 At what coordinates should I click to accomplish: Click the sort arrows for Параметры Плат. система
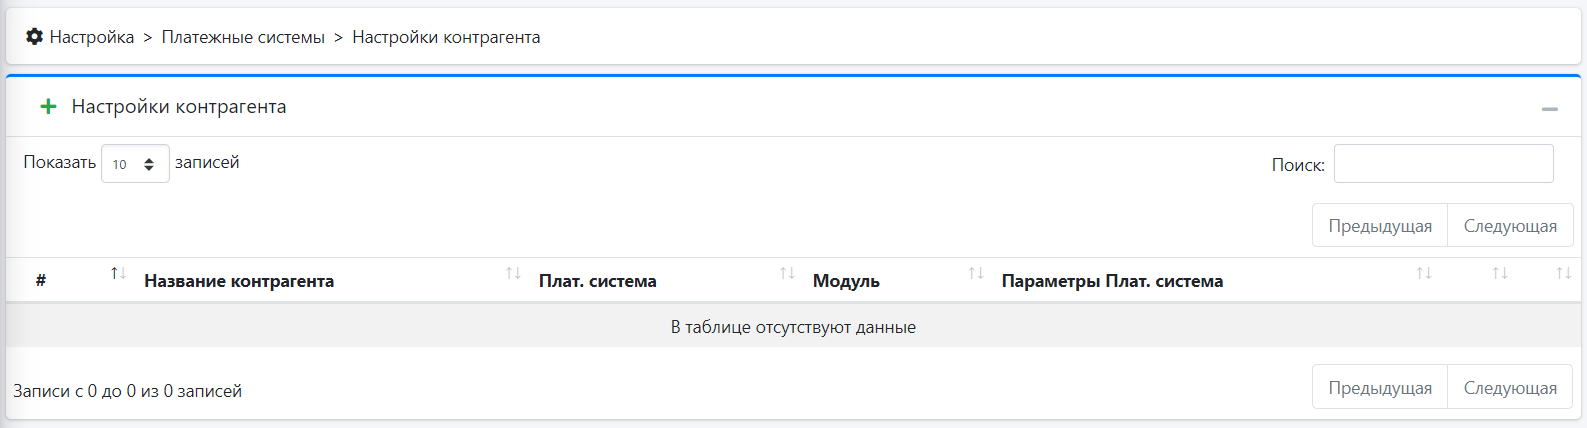1424,273
